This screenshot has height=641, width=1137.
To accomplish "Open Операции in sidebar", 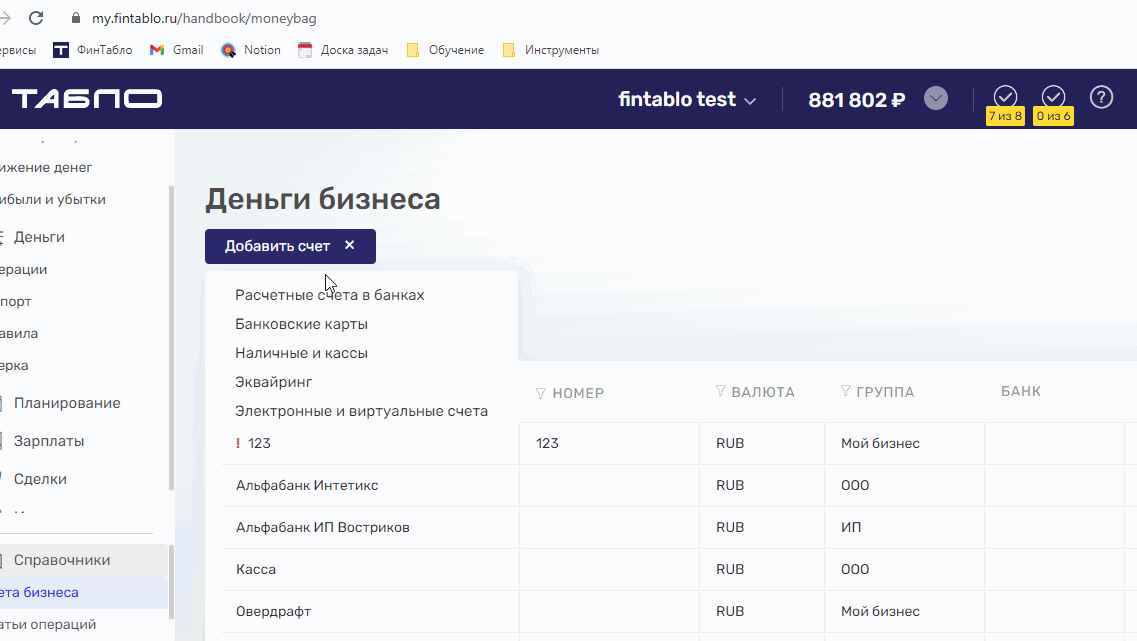I will 24,269.
